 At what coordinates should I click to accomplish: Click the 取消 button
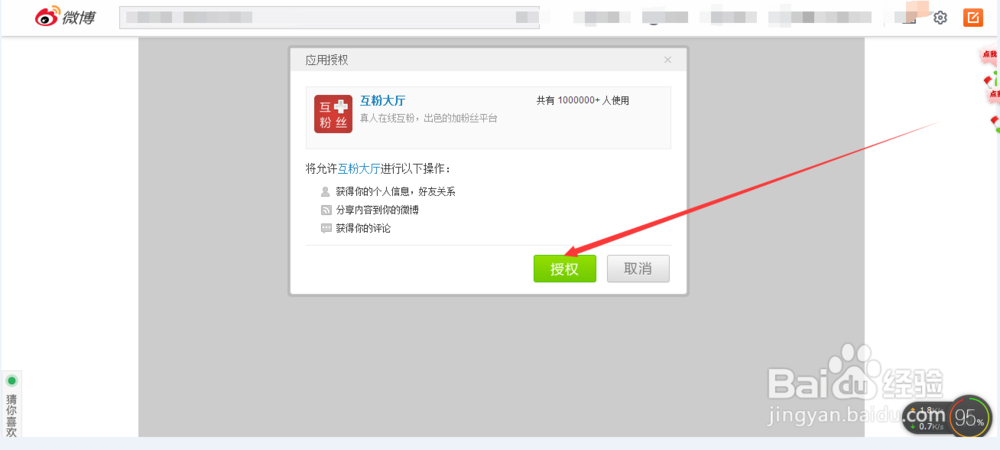638,269
